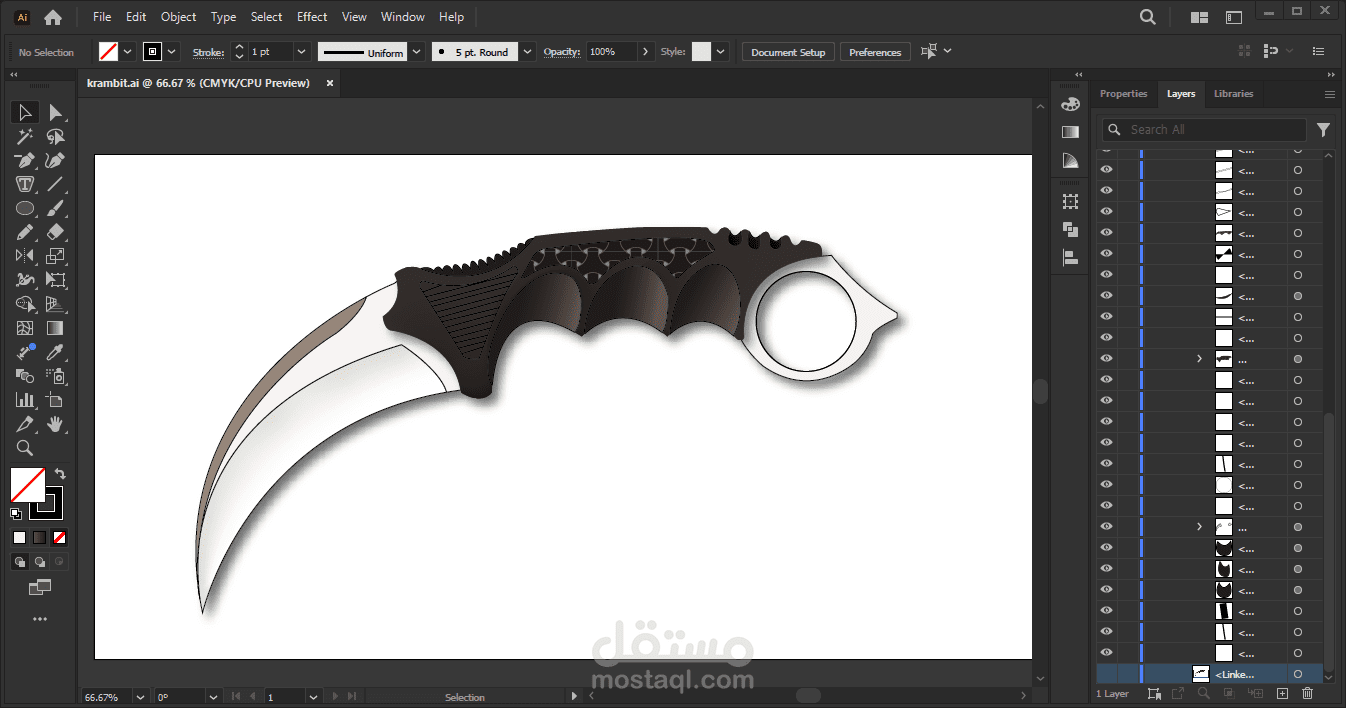Select the Type tool

[x=25, y=184]
